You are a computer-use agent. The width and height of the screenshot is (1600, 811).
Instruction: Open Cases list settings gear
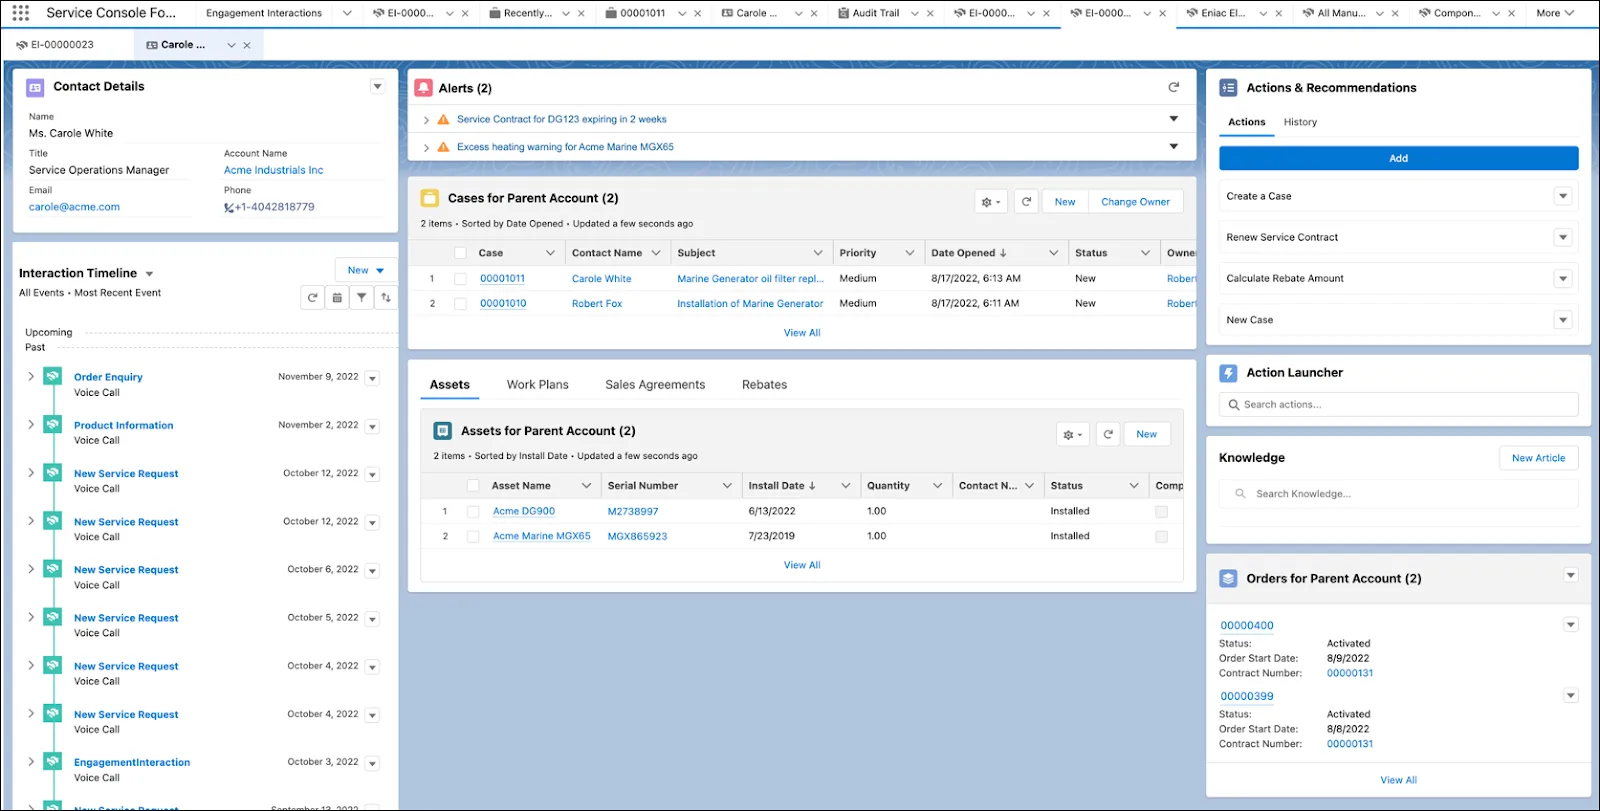pyautogui.click(x=991, y=202)
